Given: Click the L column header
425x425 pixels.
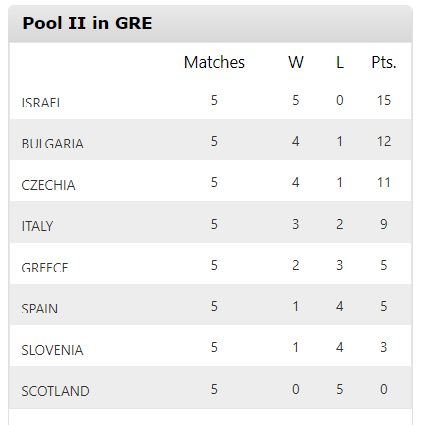Looking at the screenshot, I should tap(340, 62).
